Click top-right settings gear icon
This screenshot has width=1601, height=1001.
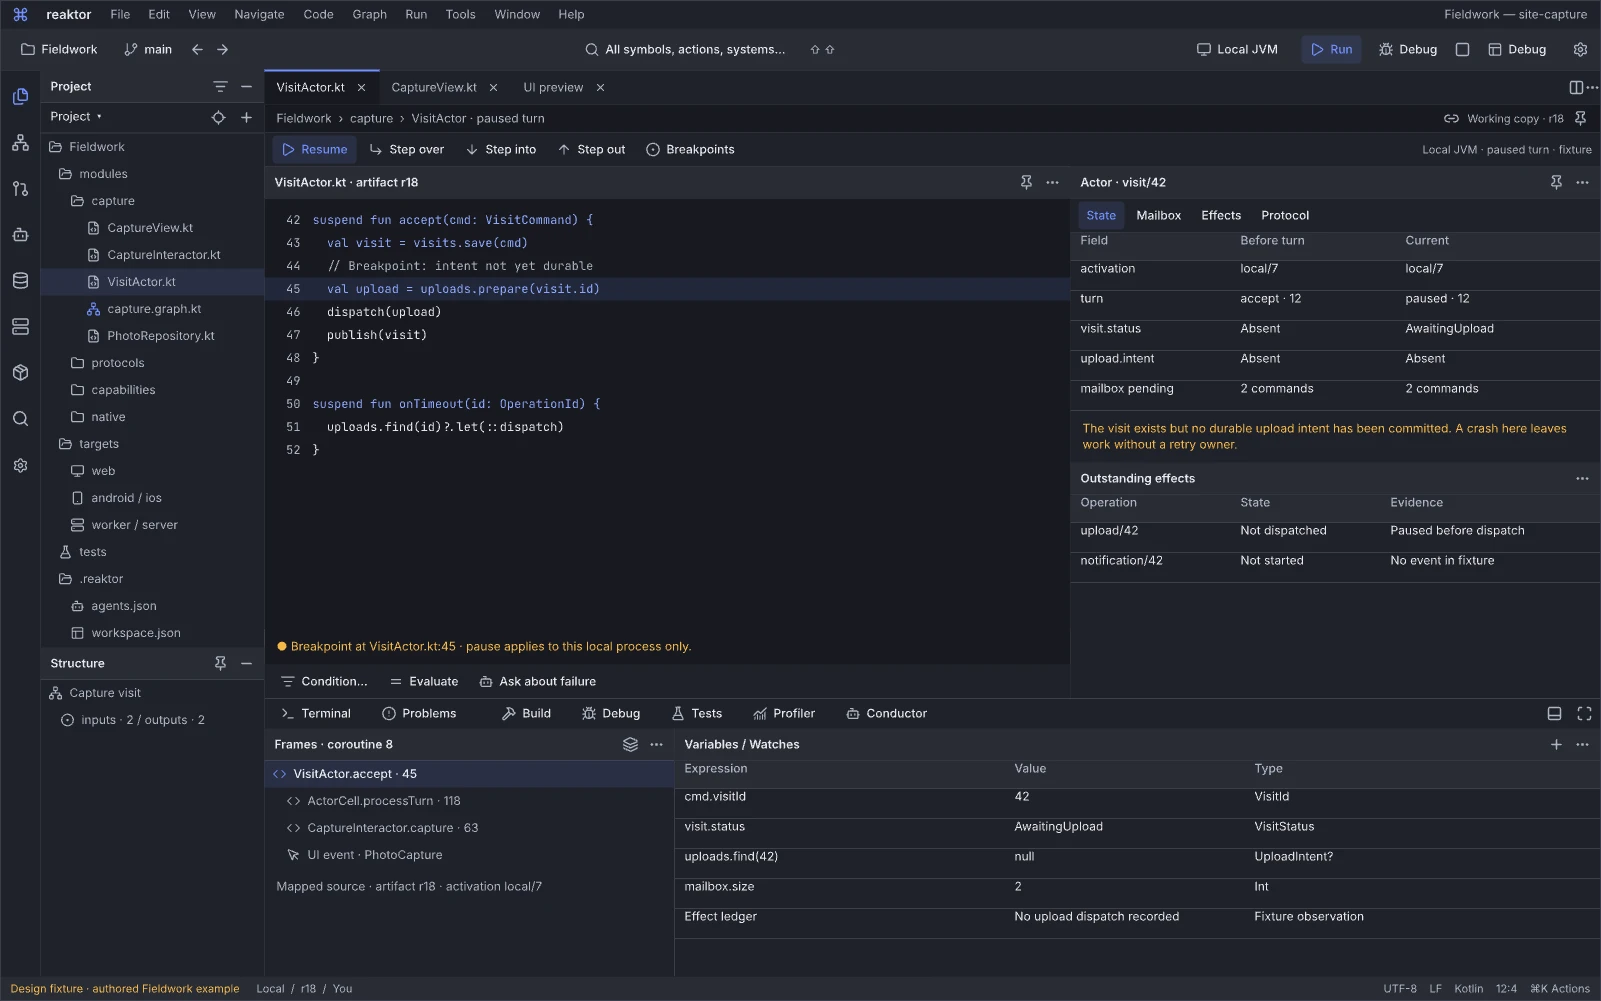1580,49
